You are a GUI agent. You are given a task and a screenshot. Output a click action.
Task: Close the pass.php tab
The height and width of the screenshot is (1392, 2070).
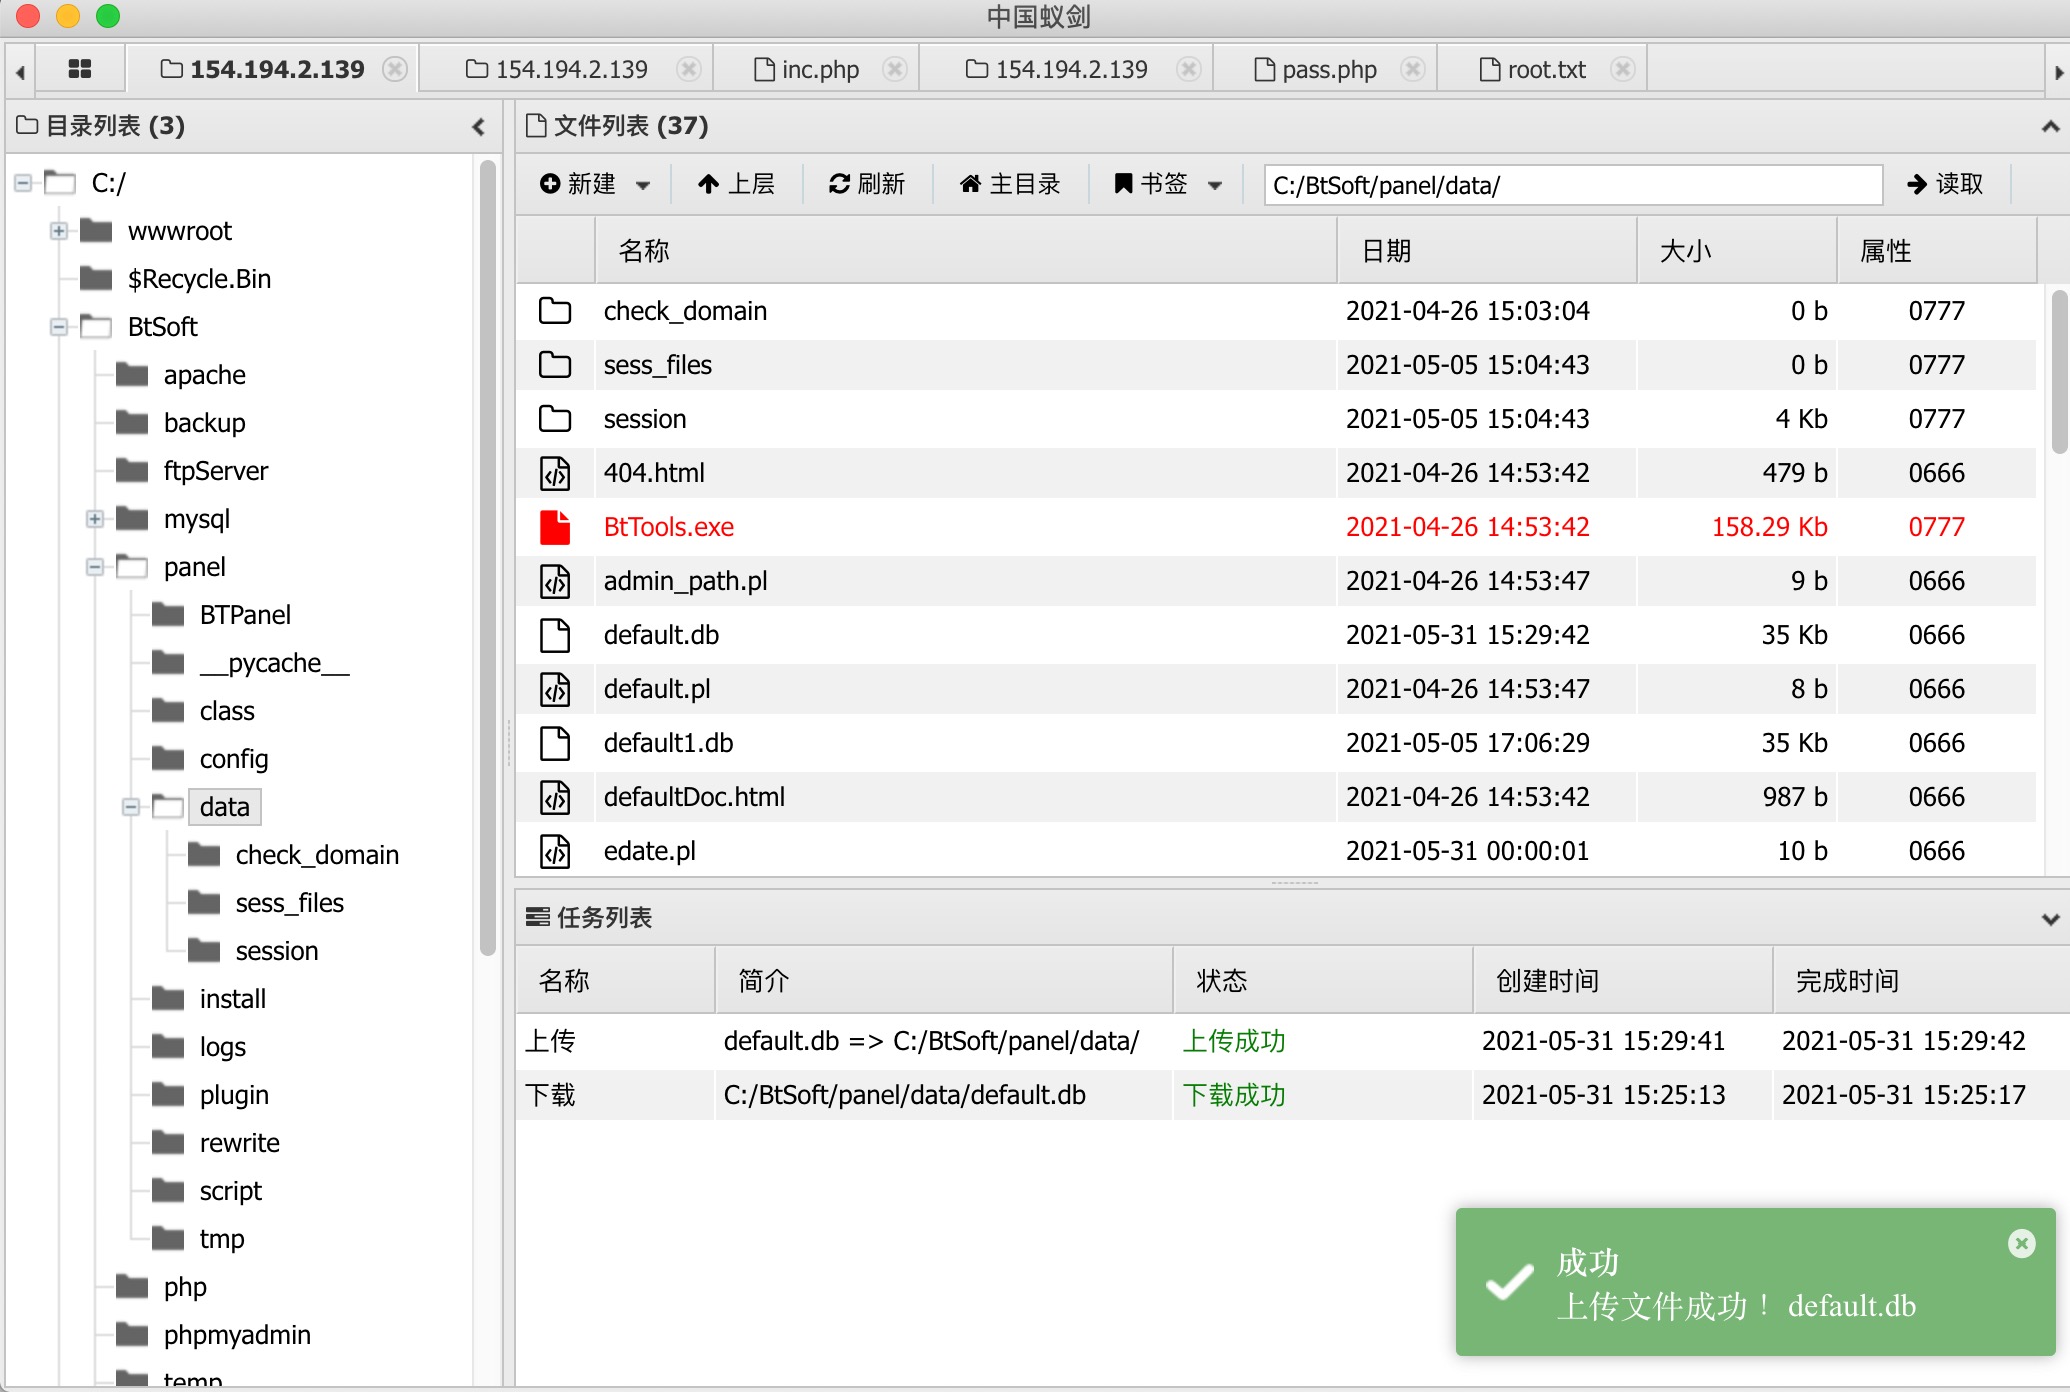1413,69
